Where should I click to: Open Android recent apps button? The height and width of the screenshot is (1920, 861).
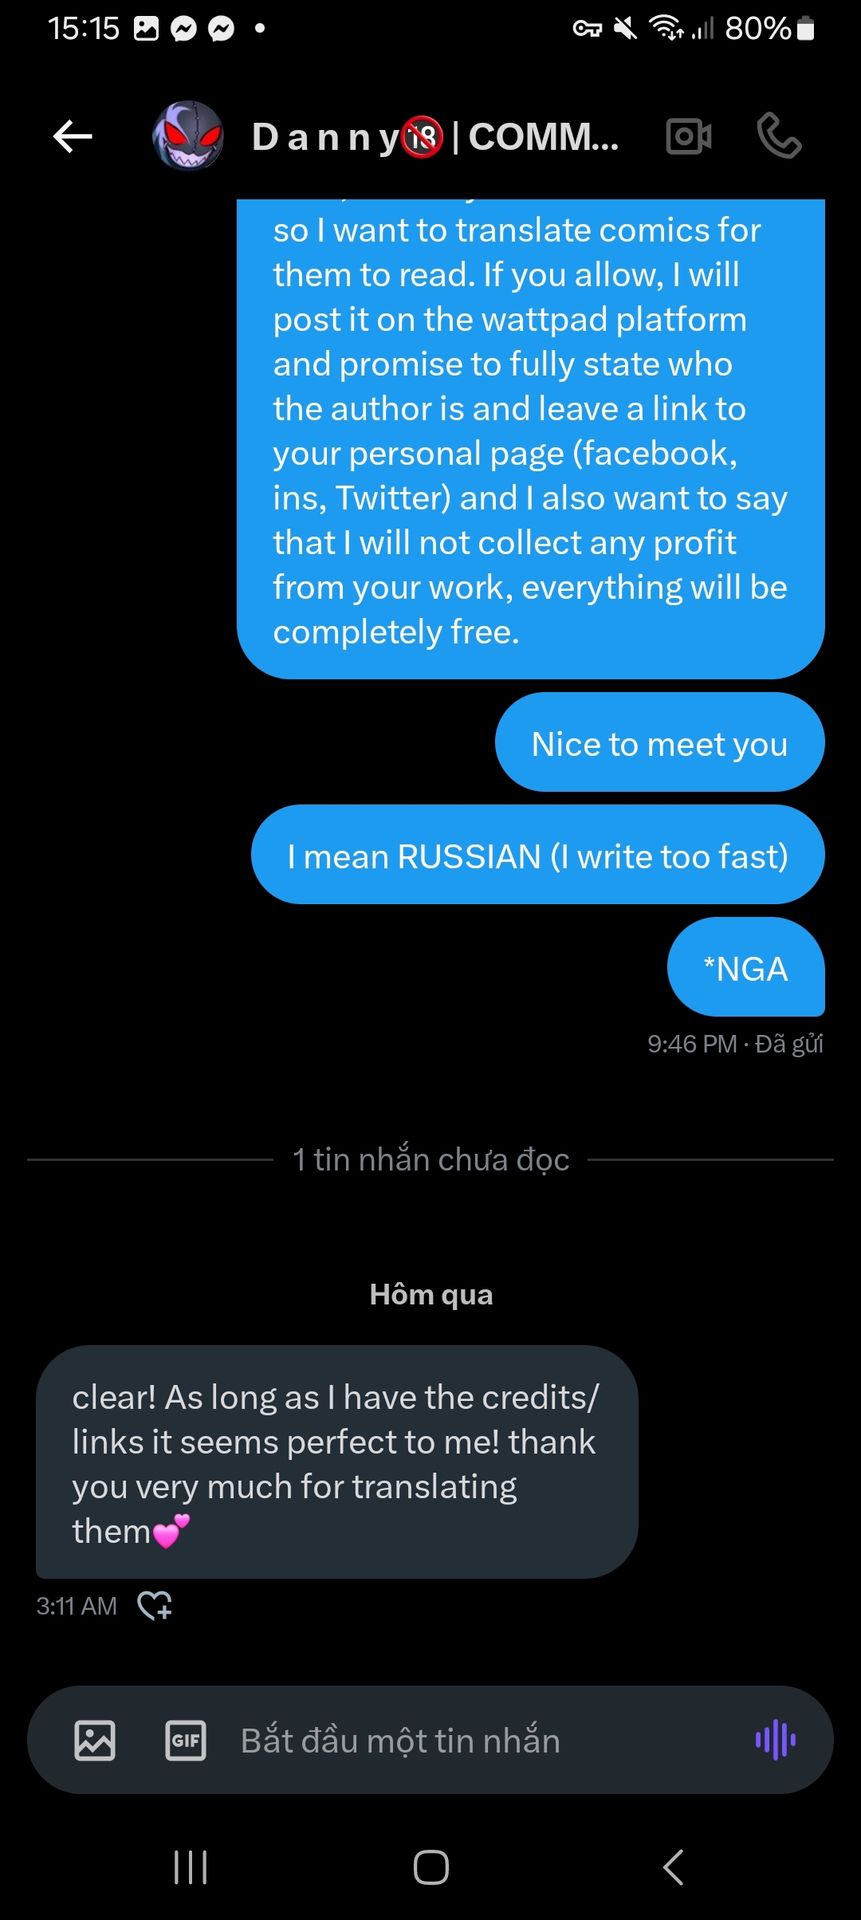coord(190,1867)
